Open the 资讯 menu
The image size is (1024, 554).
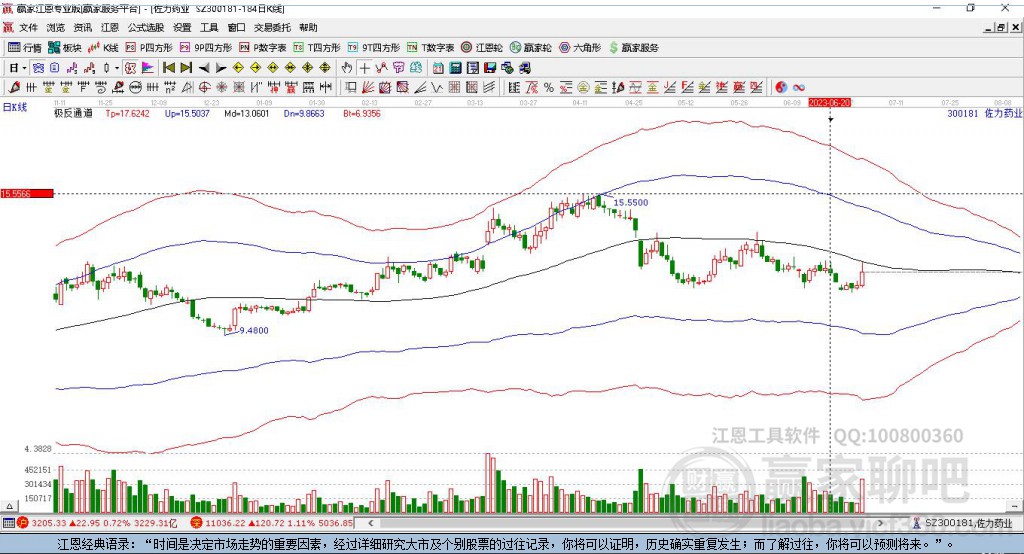(82, 27)
